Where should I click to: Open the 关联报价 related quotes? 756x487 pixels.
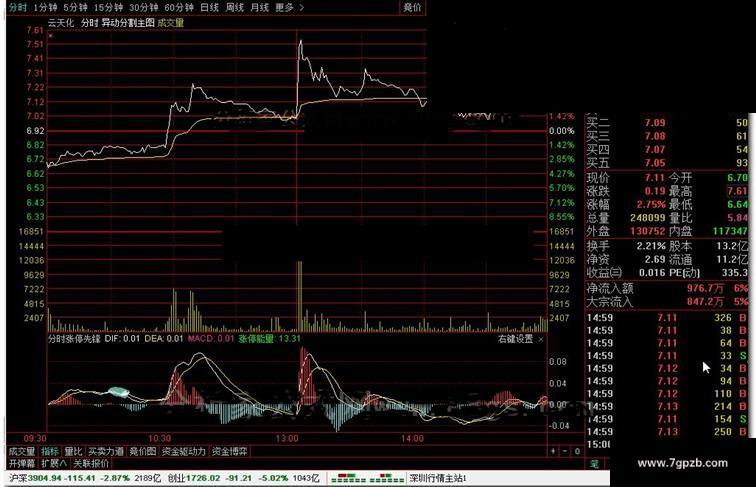point(91,463)
